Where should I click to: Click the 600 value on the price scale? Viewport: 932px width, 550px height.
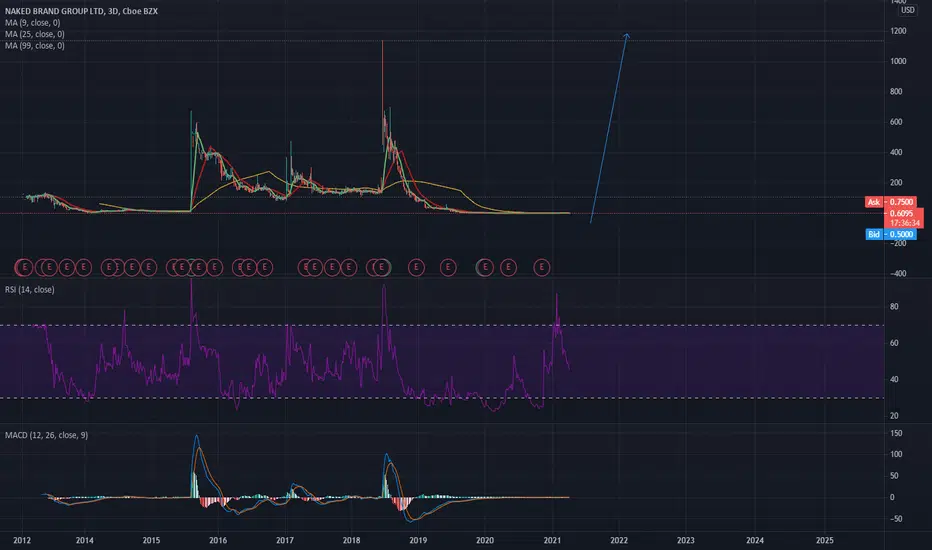pyautogui.click(x=896, y=122)
